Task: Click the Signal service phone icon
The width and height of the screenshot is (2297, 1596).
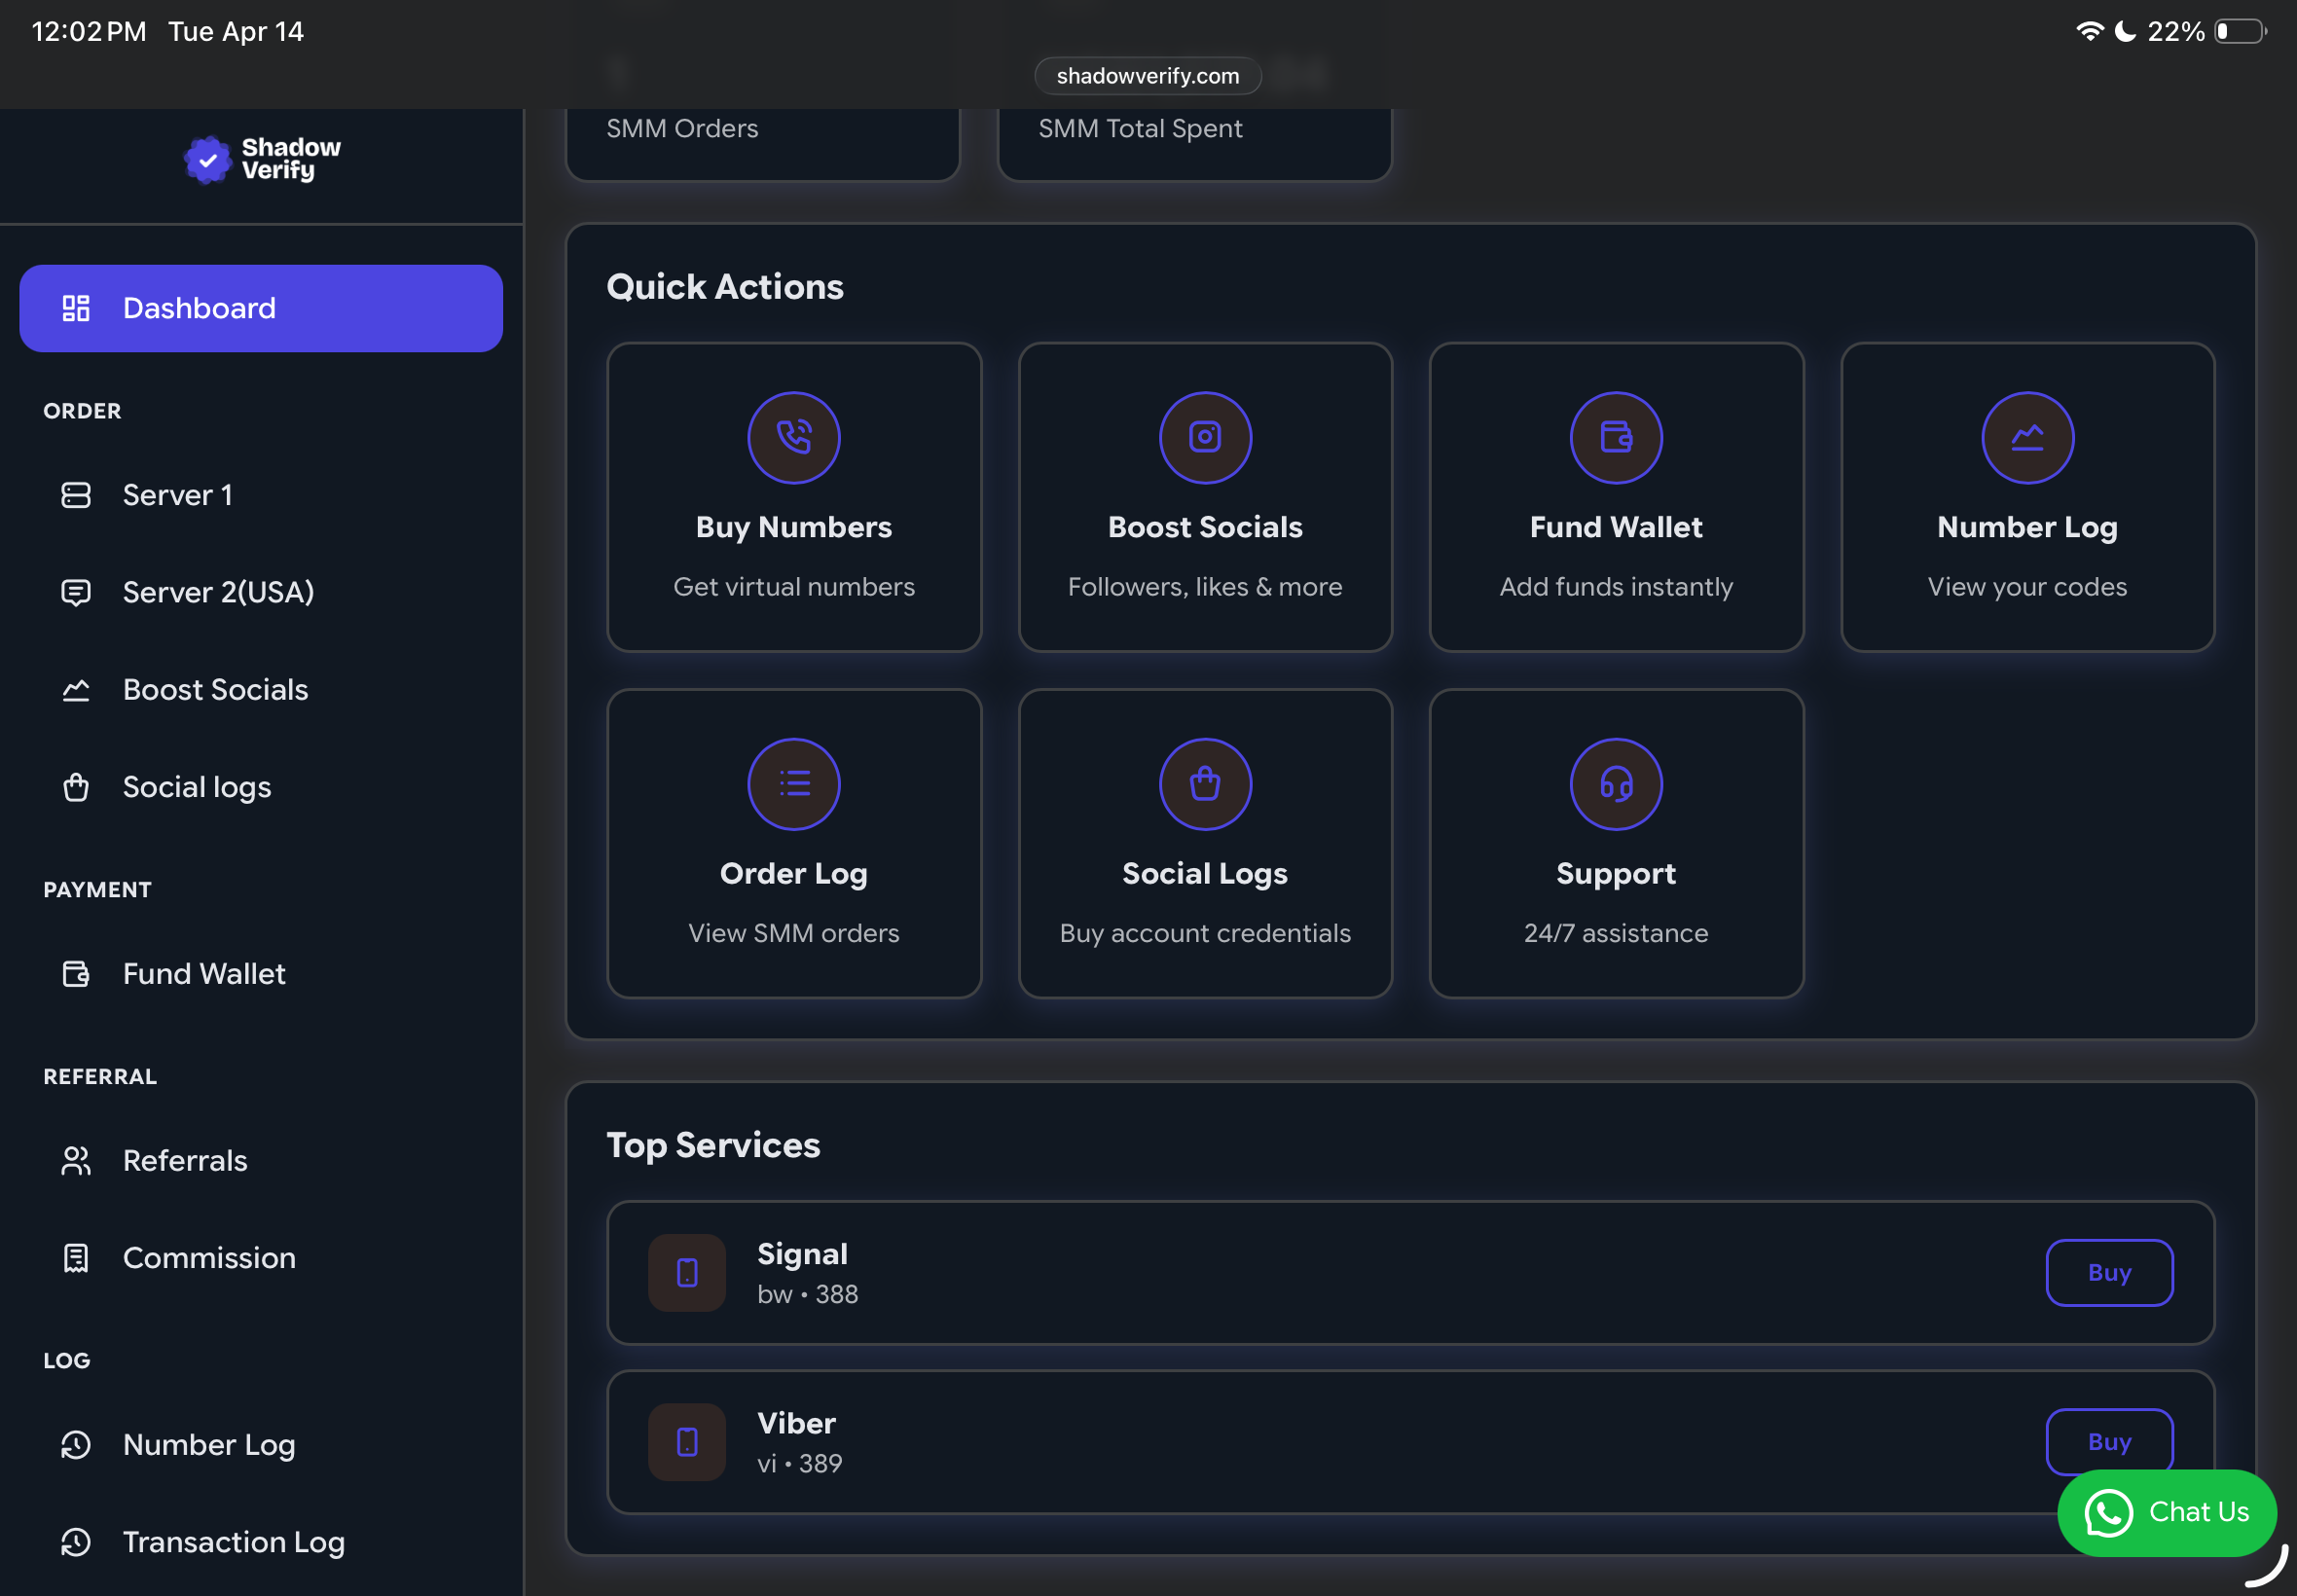Action: 686,1272
